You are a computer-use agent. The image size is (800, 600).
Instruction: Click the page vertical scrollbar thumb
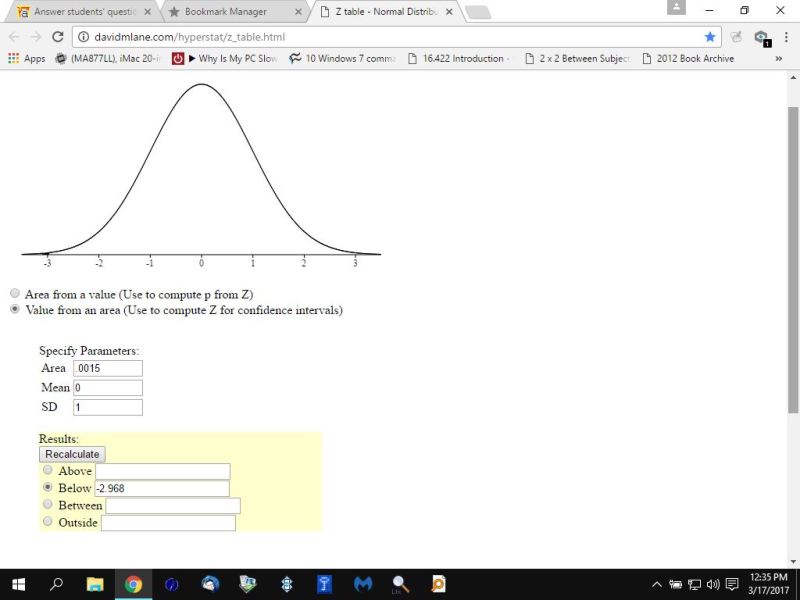(x=793, y=259)
